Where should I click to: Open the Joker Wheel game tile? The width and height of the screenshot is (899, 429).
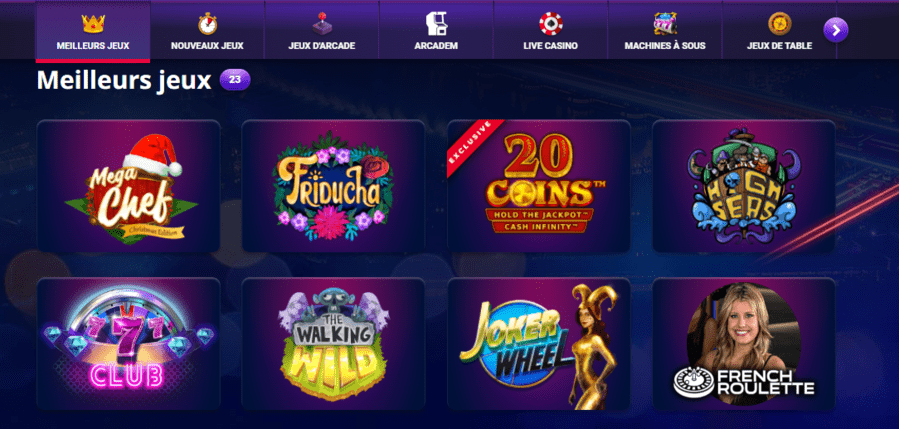click(x=538, y=344)
